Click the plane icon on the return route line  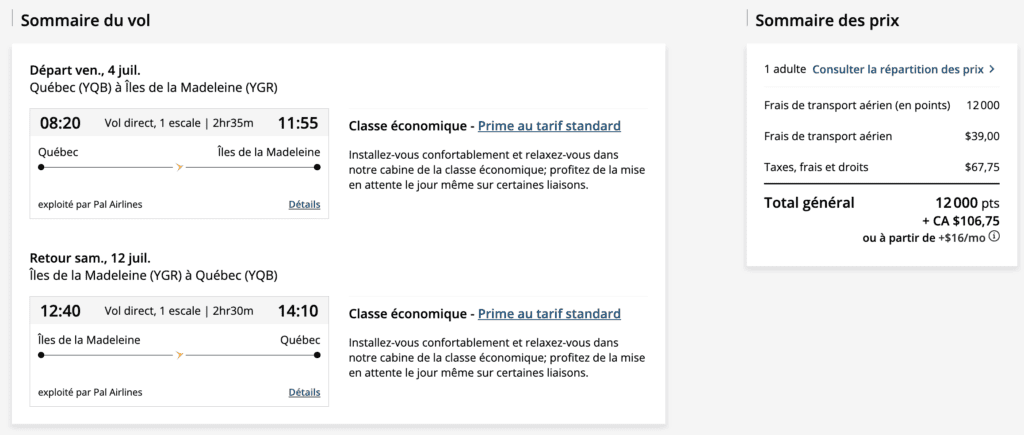(x=180, y=355)
